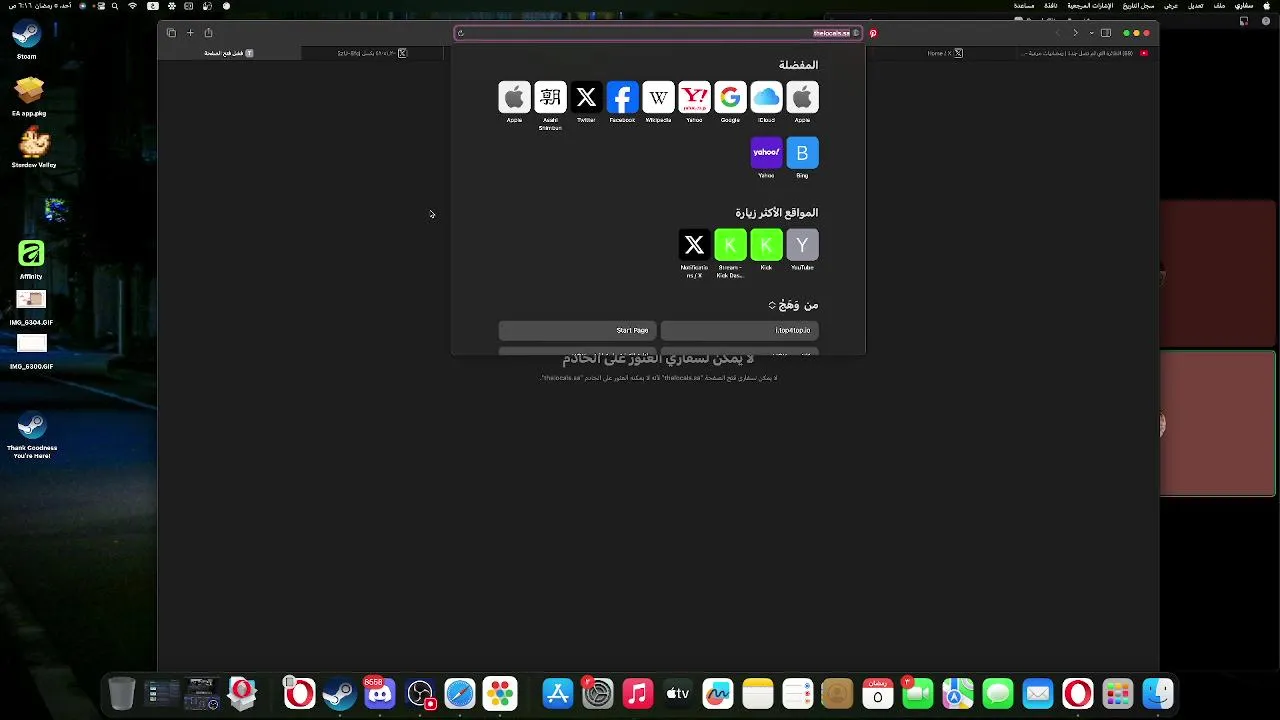
Task: Open Music app from the Dock
Action: pyautogui.click(x=638, y=693)
